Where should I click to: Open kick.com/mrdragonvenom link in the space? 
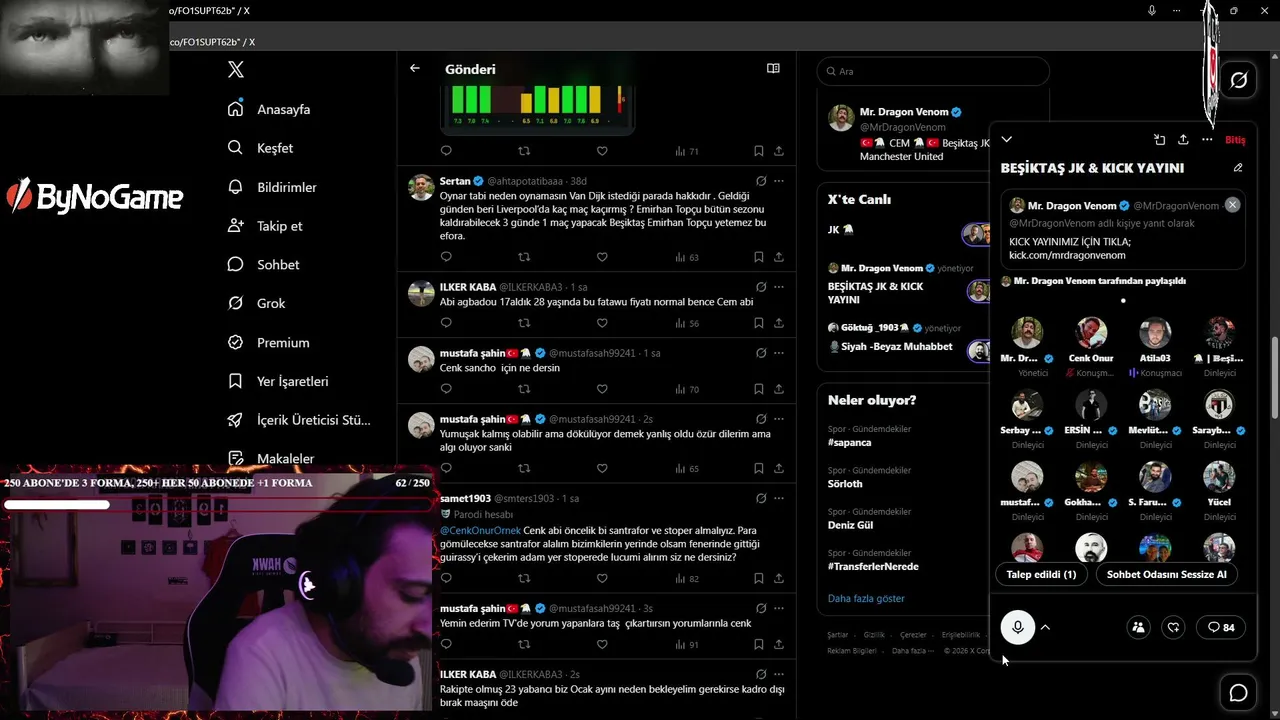tap(1067, 255)
